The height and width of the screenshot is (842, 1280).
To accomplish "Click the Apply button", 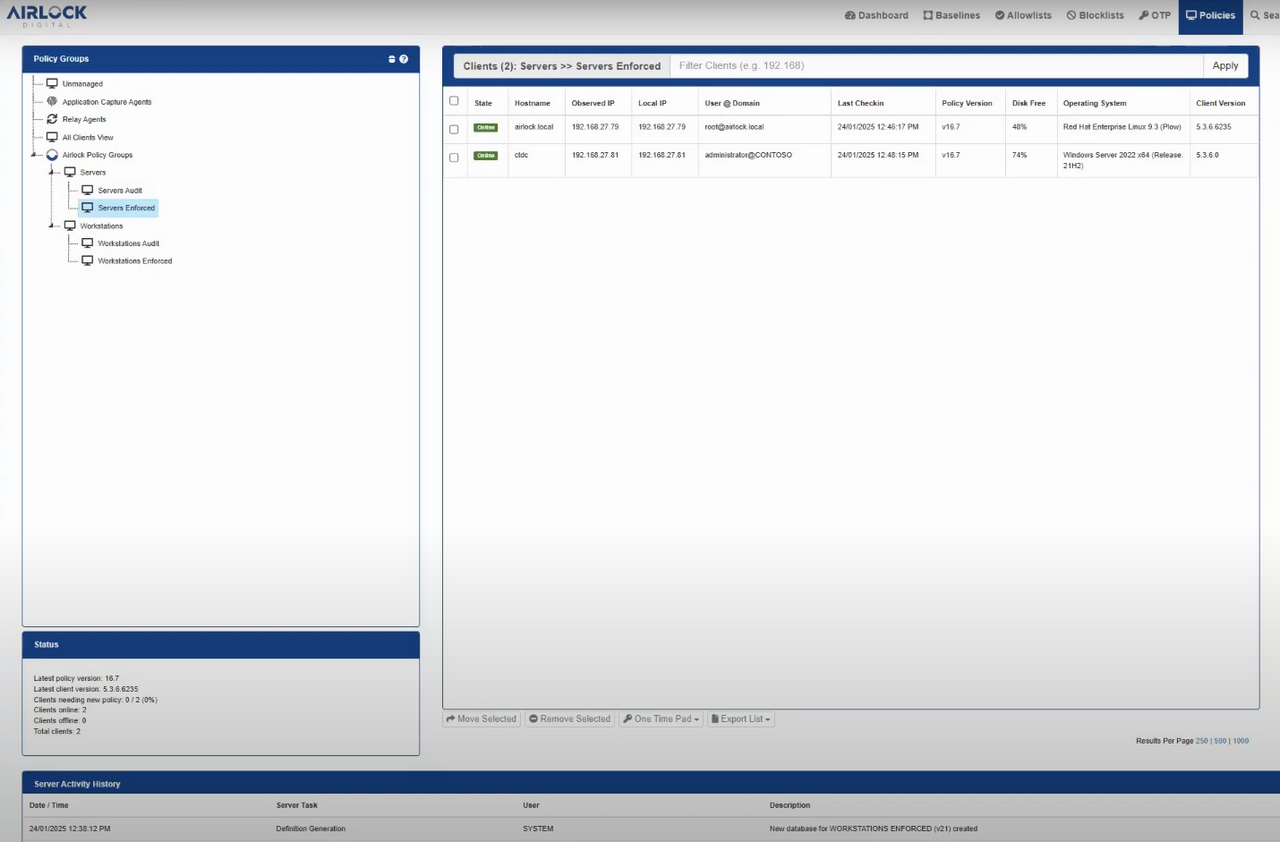I will pyautogui.click(x=1225, y=65).
